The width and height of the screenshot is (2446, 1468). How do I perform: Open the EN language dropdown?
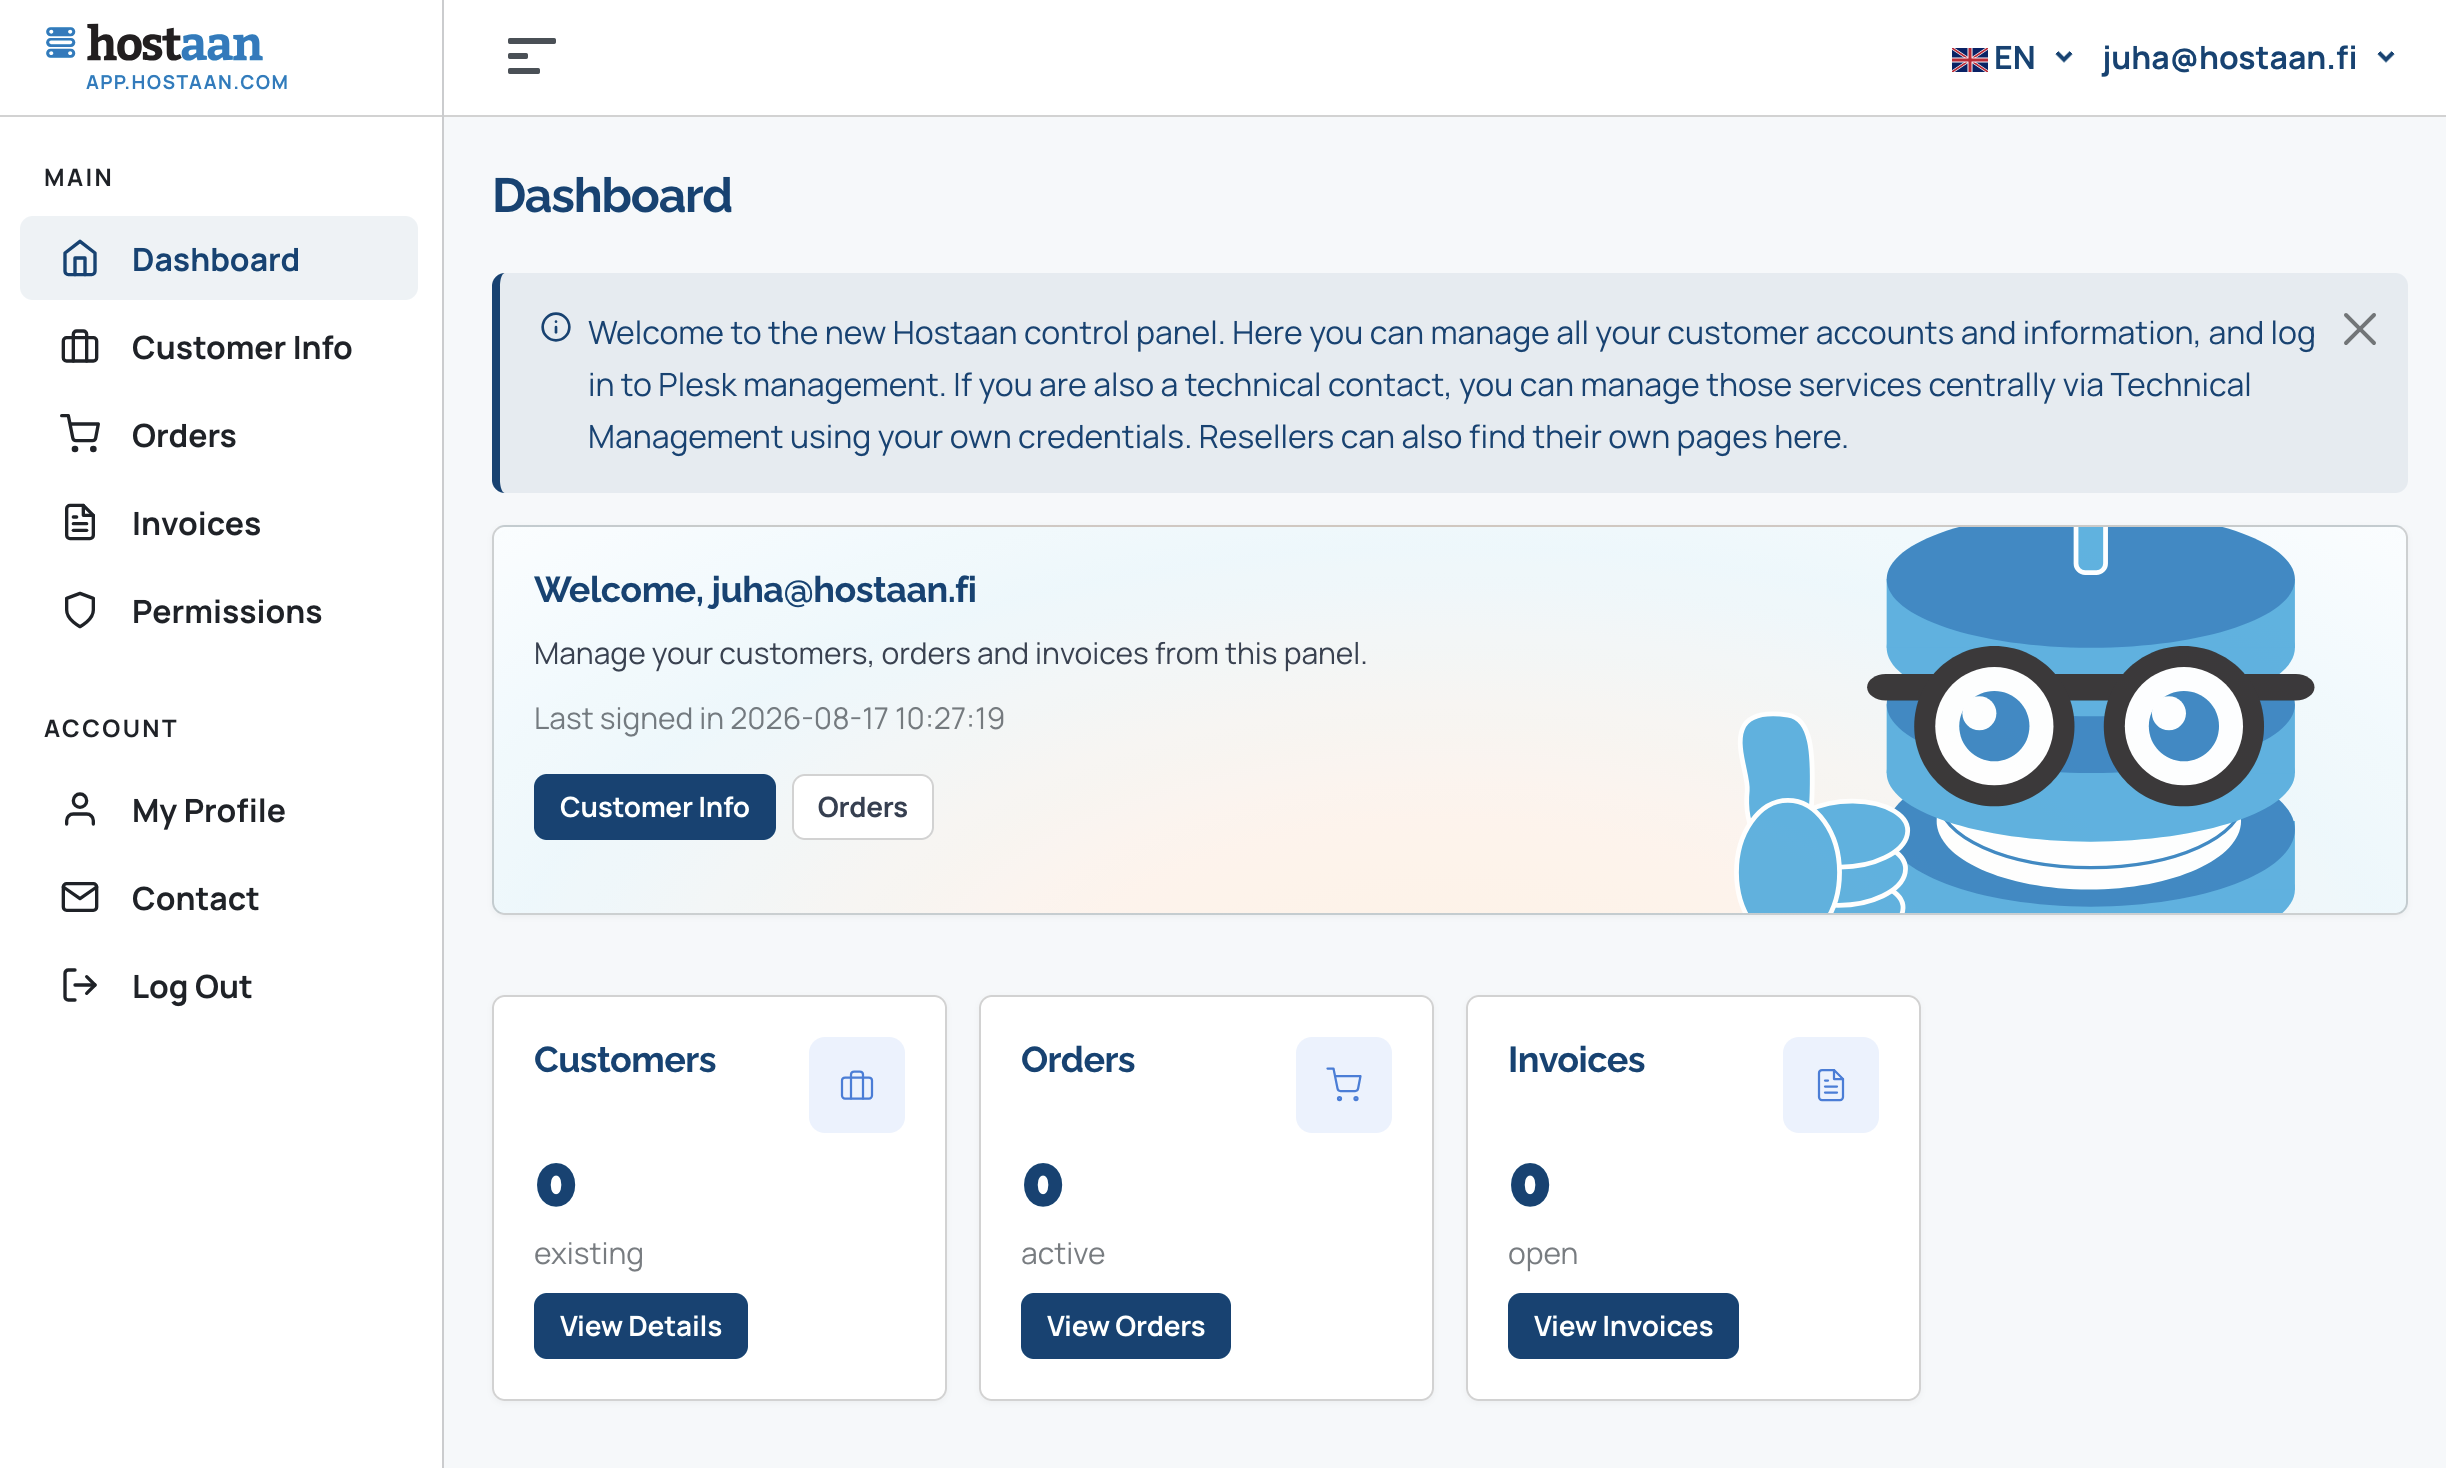click(2012, 58)
